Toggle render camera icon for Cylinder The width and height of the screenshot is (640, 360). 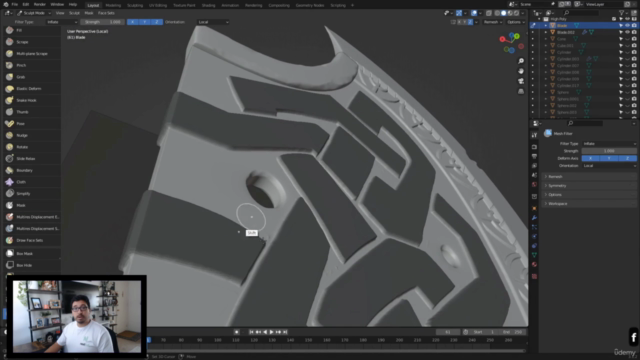point(634,52)
